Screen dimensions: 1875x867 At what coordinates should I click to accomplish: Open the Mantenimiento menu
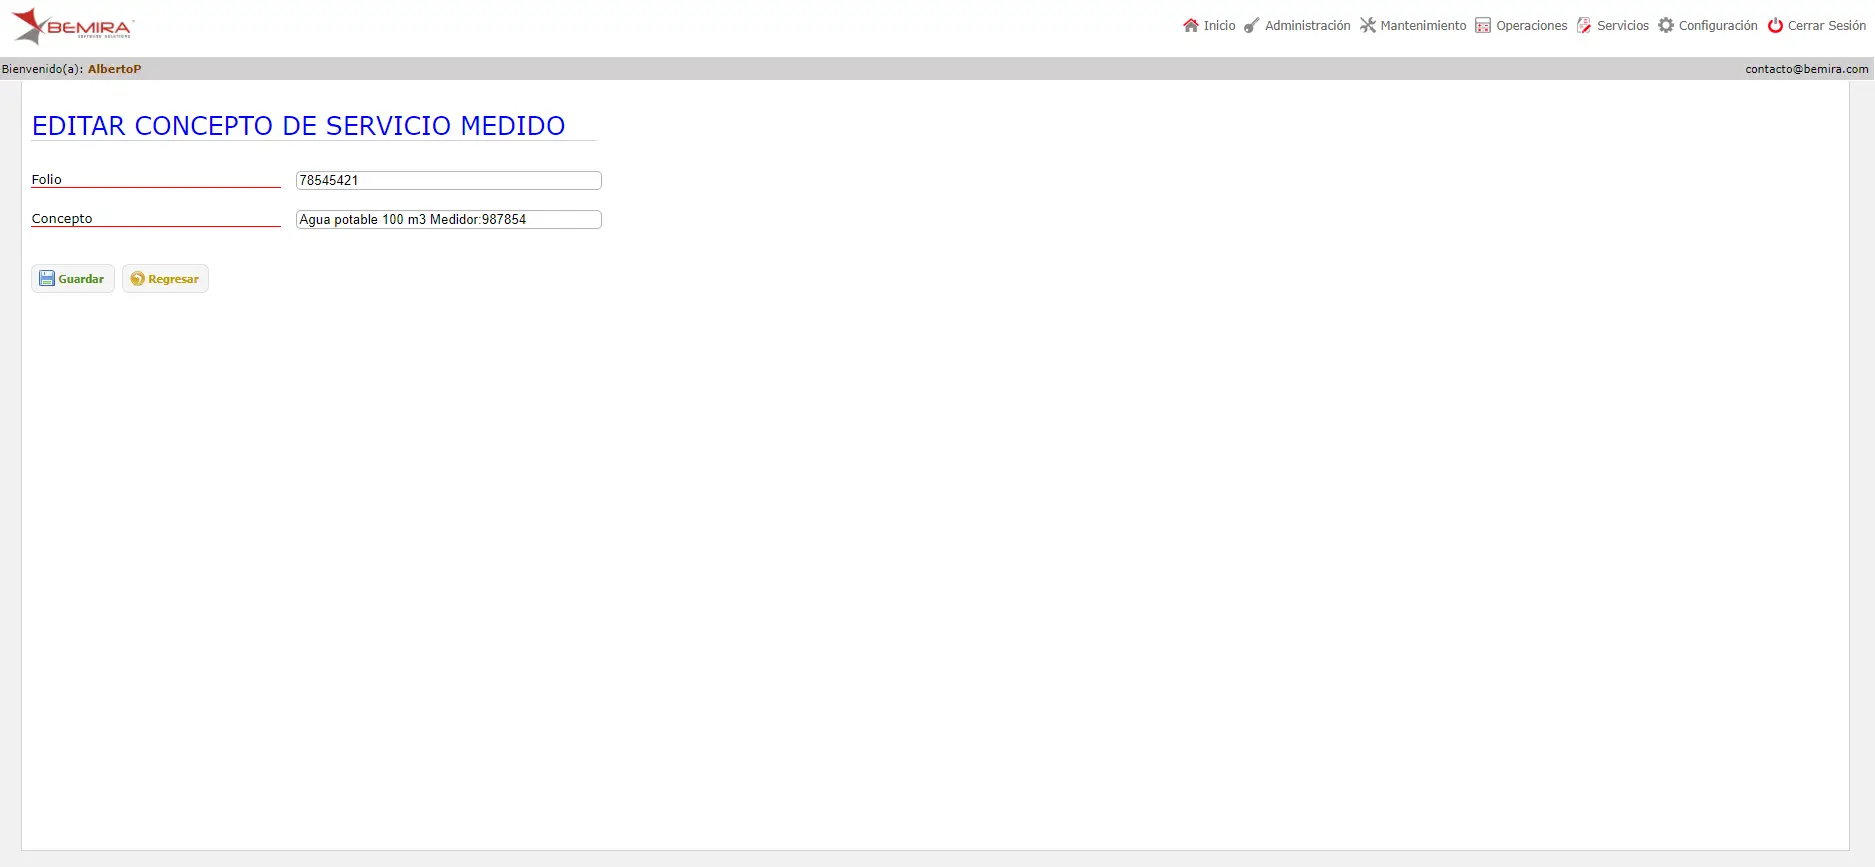click(x=1413, y=26)
